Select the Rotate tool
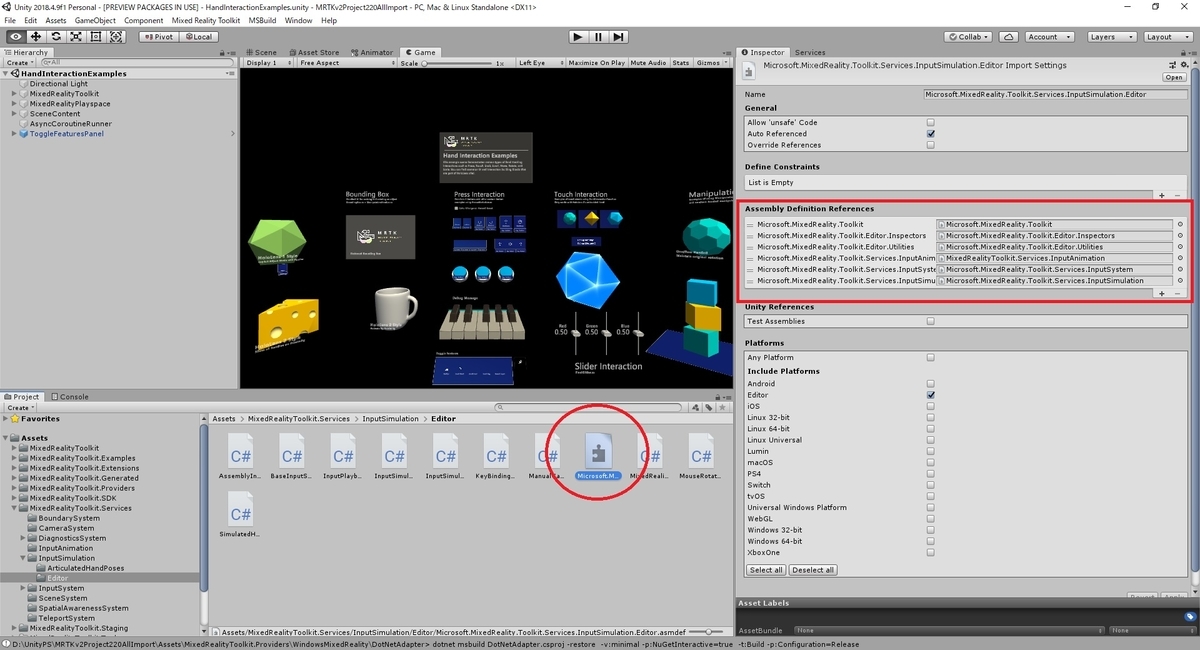1200x650 pixels. [x=56, y=36]
